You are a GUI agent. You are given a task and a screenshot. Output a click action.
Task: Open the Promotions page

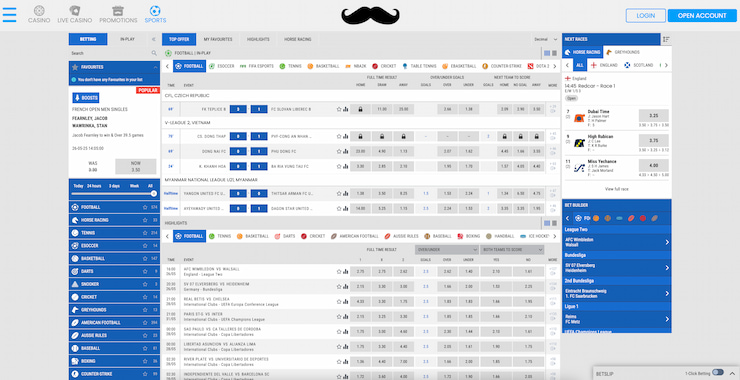pyautogui.click(x=118, y=15)
